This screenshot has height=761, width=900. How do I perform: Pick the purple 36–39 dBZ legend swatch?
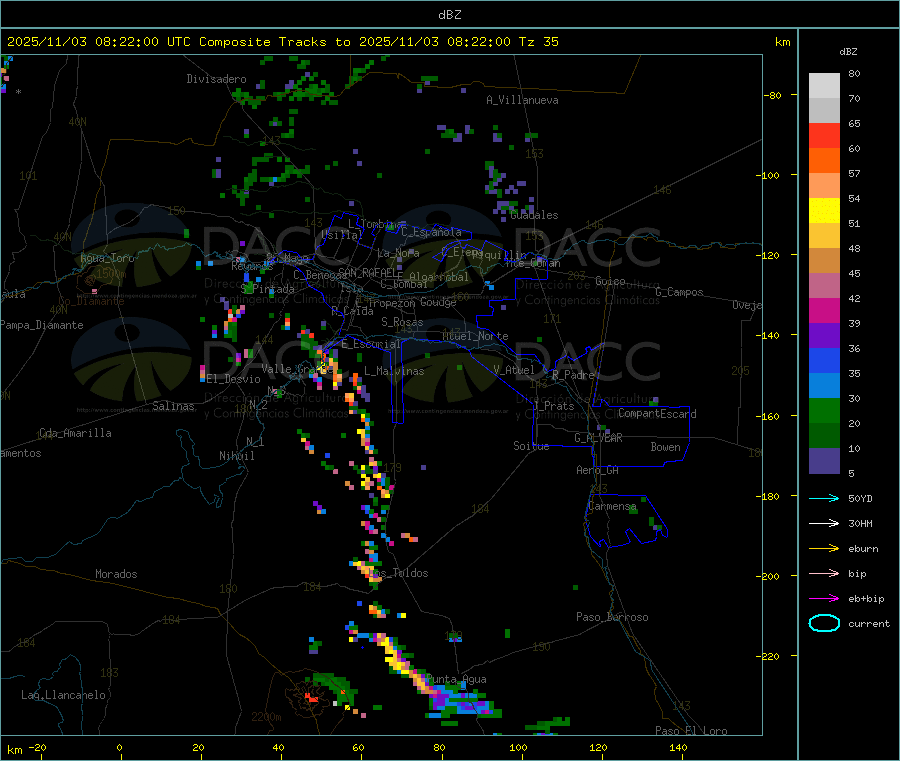pyautogui.click(x=824, y=336)
